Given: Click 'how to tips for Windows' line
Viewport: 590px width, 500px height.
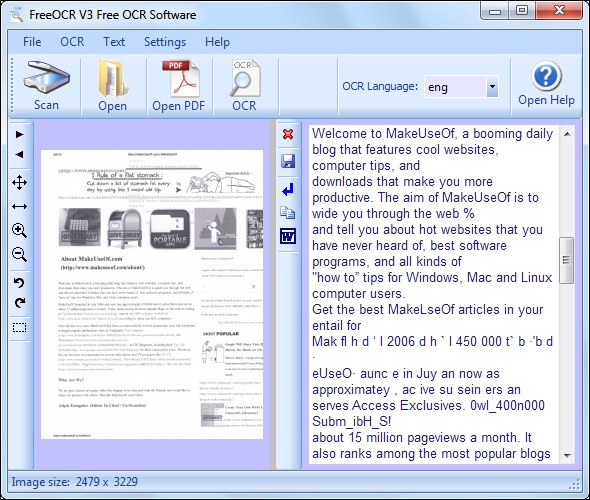Looking at the screenshot, I should pyautogui.click(x=432, y=278).
